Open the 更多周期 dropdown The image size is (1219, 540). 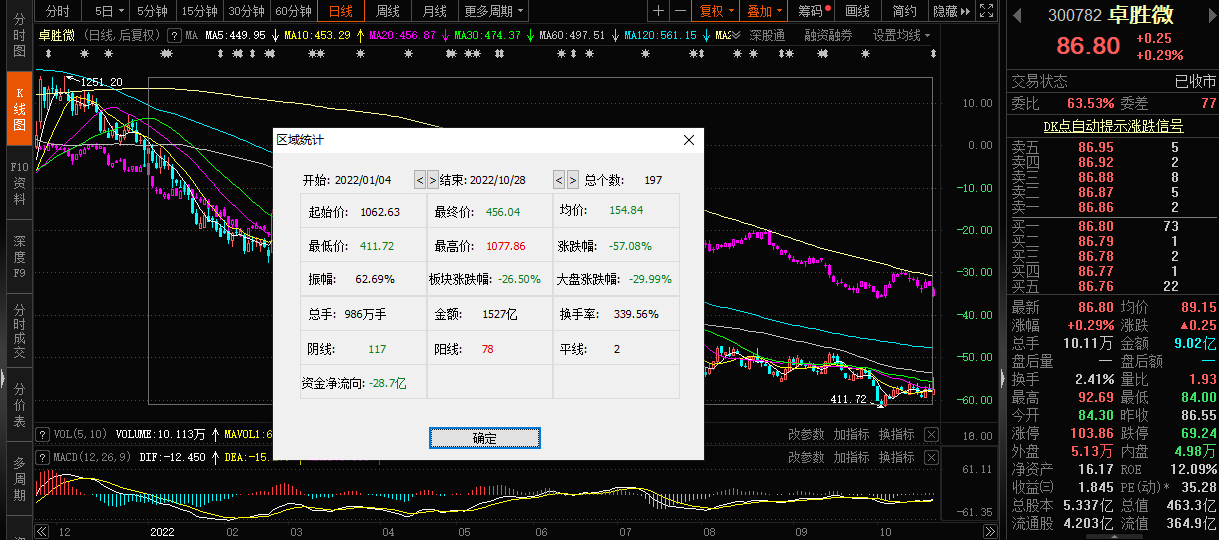[x=494, y=11]
